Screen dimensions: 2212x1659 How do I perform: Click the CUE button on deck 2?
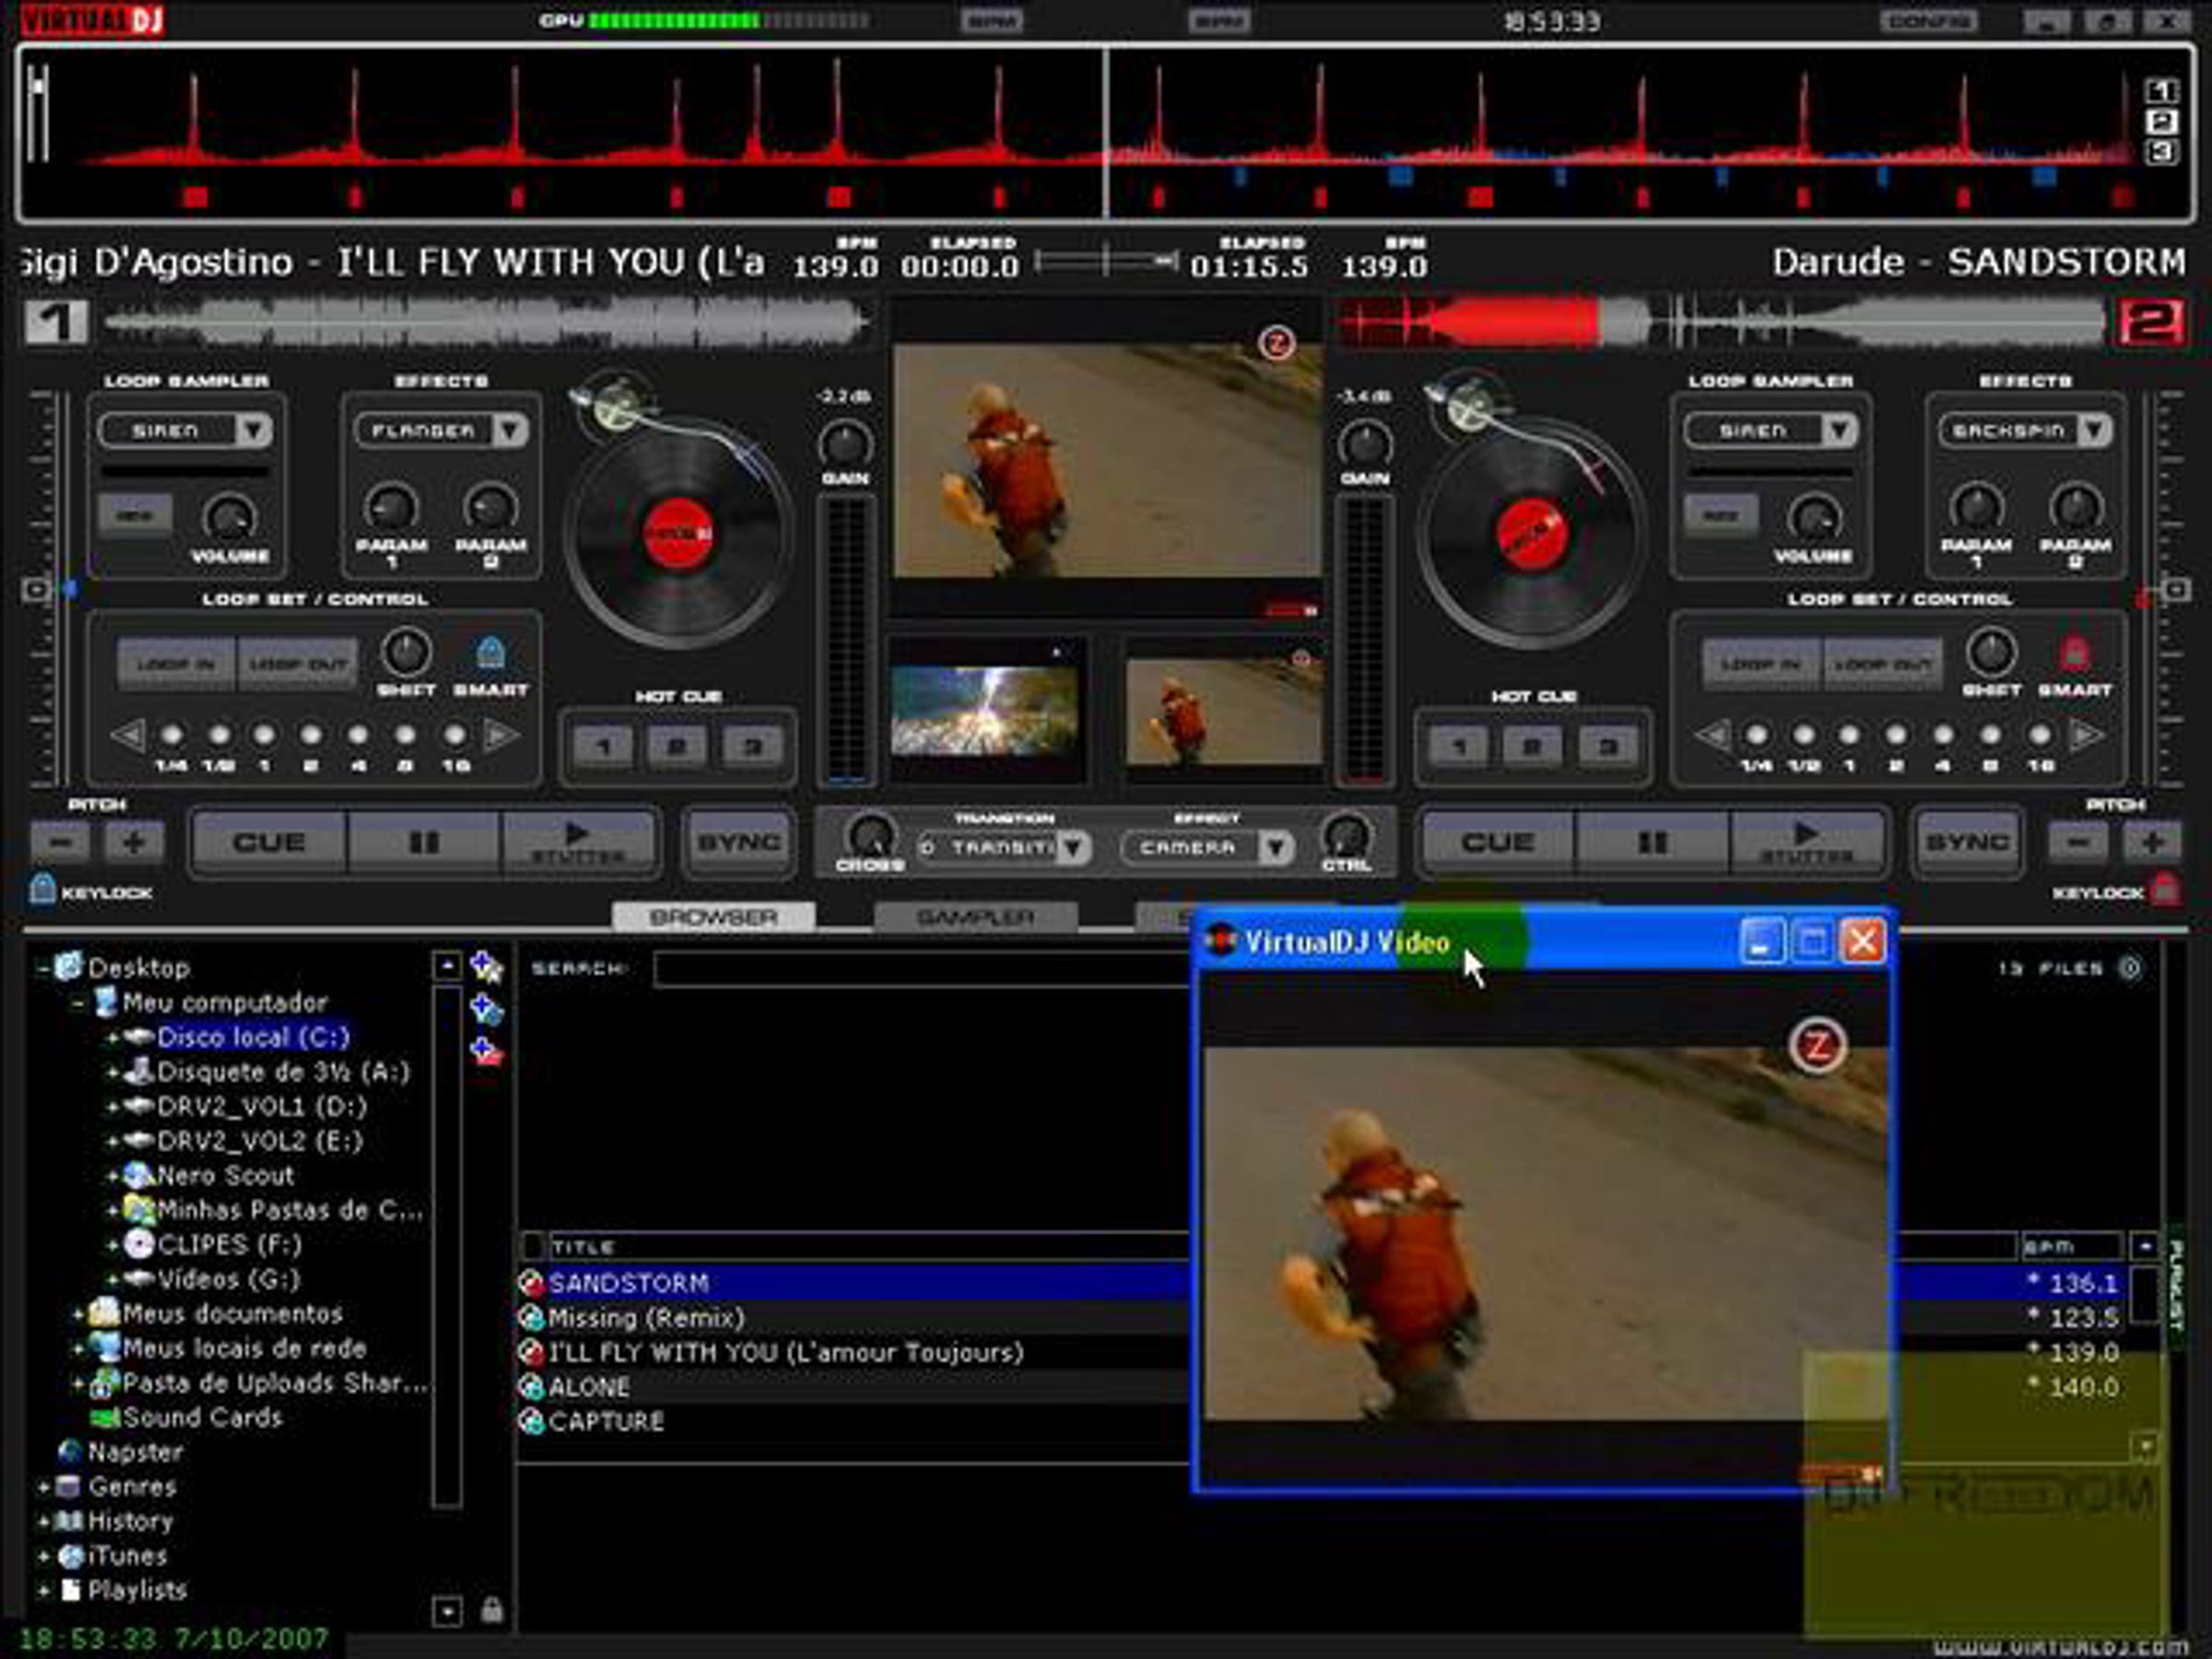point(1498,843)
